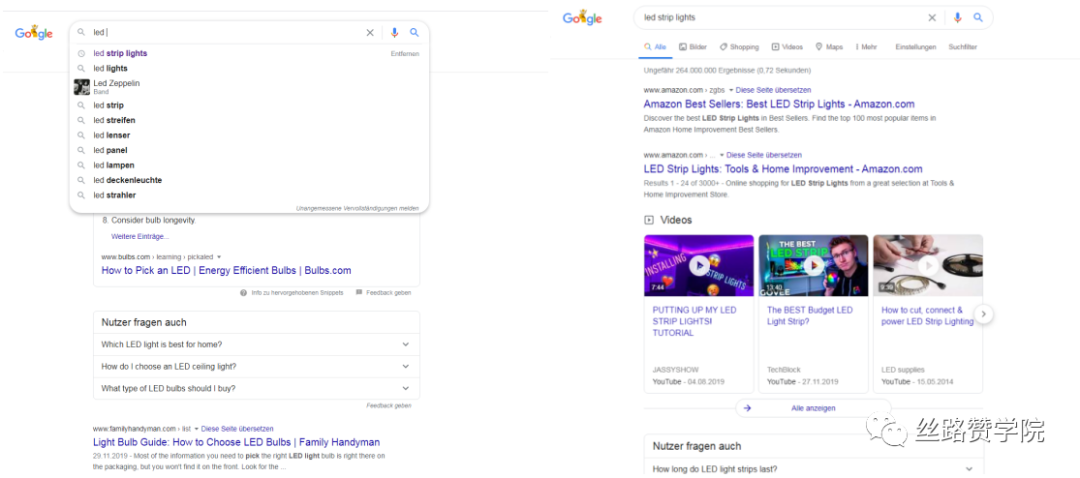Screen dimensions: 1080x478
Task: Translate familyhandyman page via 'Diese Seite übersetzen'
Action: click(x=237, y=428)
